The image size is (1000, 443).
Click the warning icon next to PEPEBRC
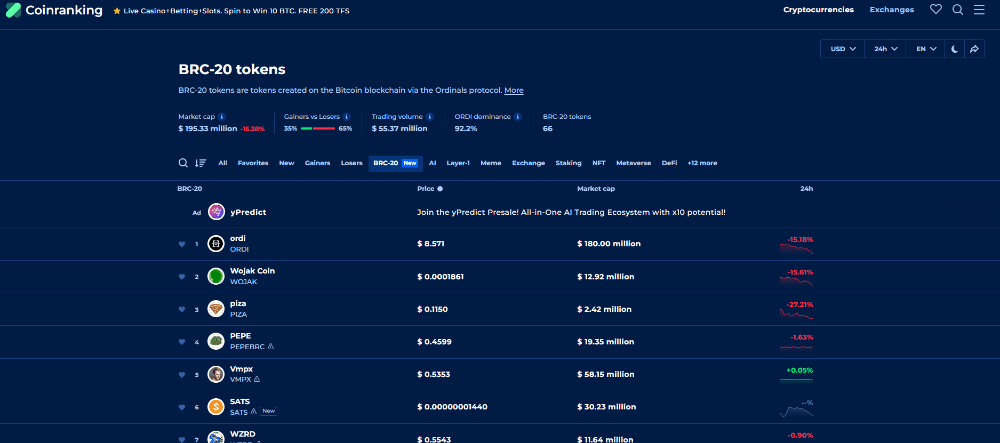270,347
